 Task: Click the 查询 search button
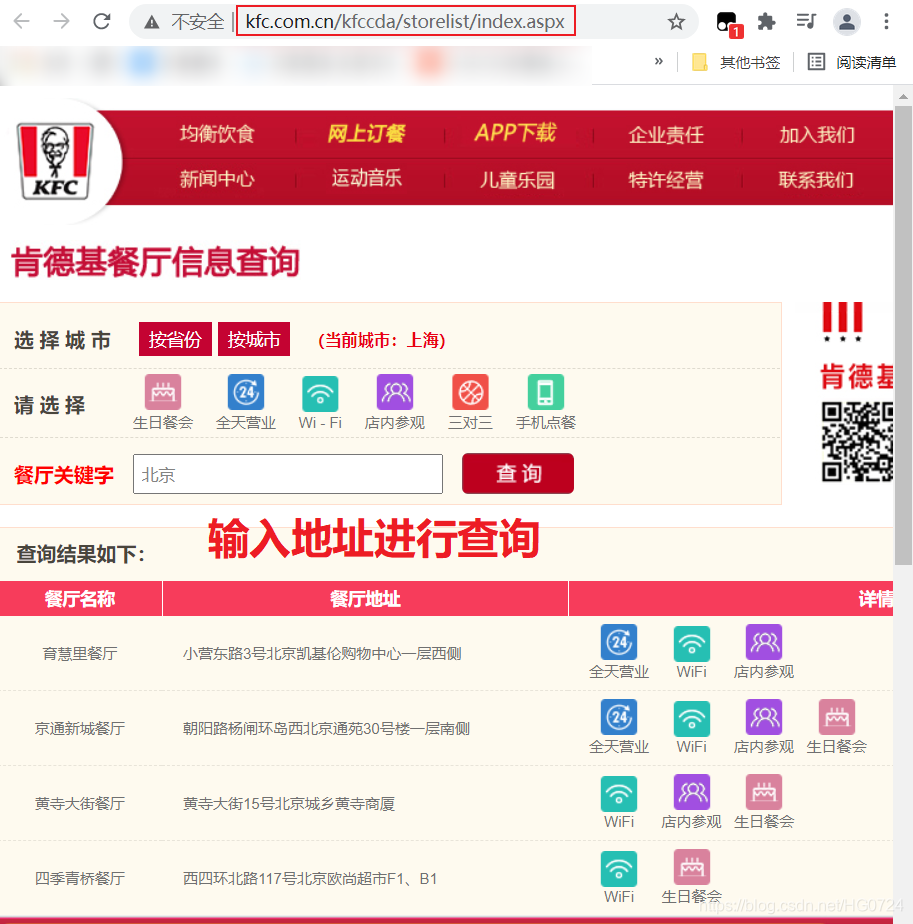pos(518,473)
